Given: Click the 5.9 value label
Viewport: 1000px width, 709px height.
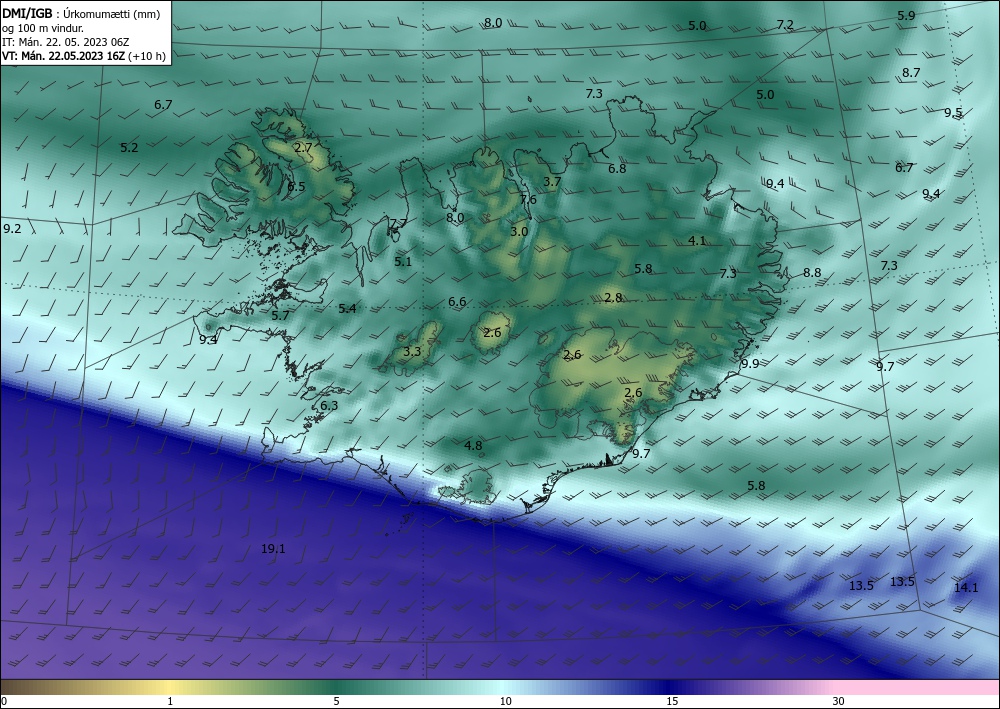Looking at the screenshot, I should [906, 15].
